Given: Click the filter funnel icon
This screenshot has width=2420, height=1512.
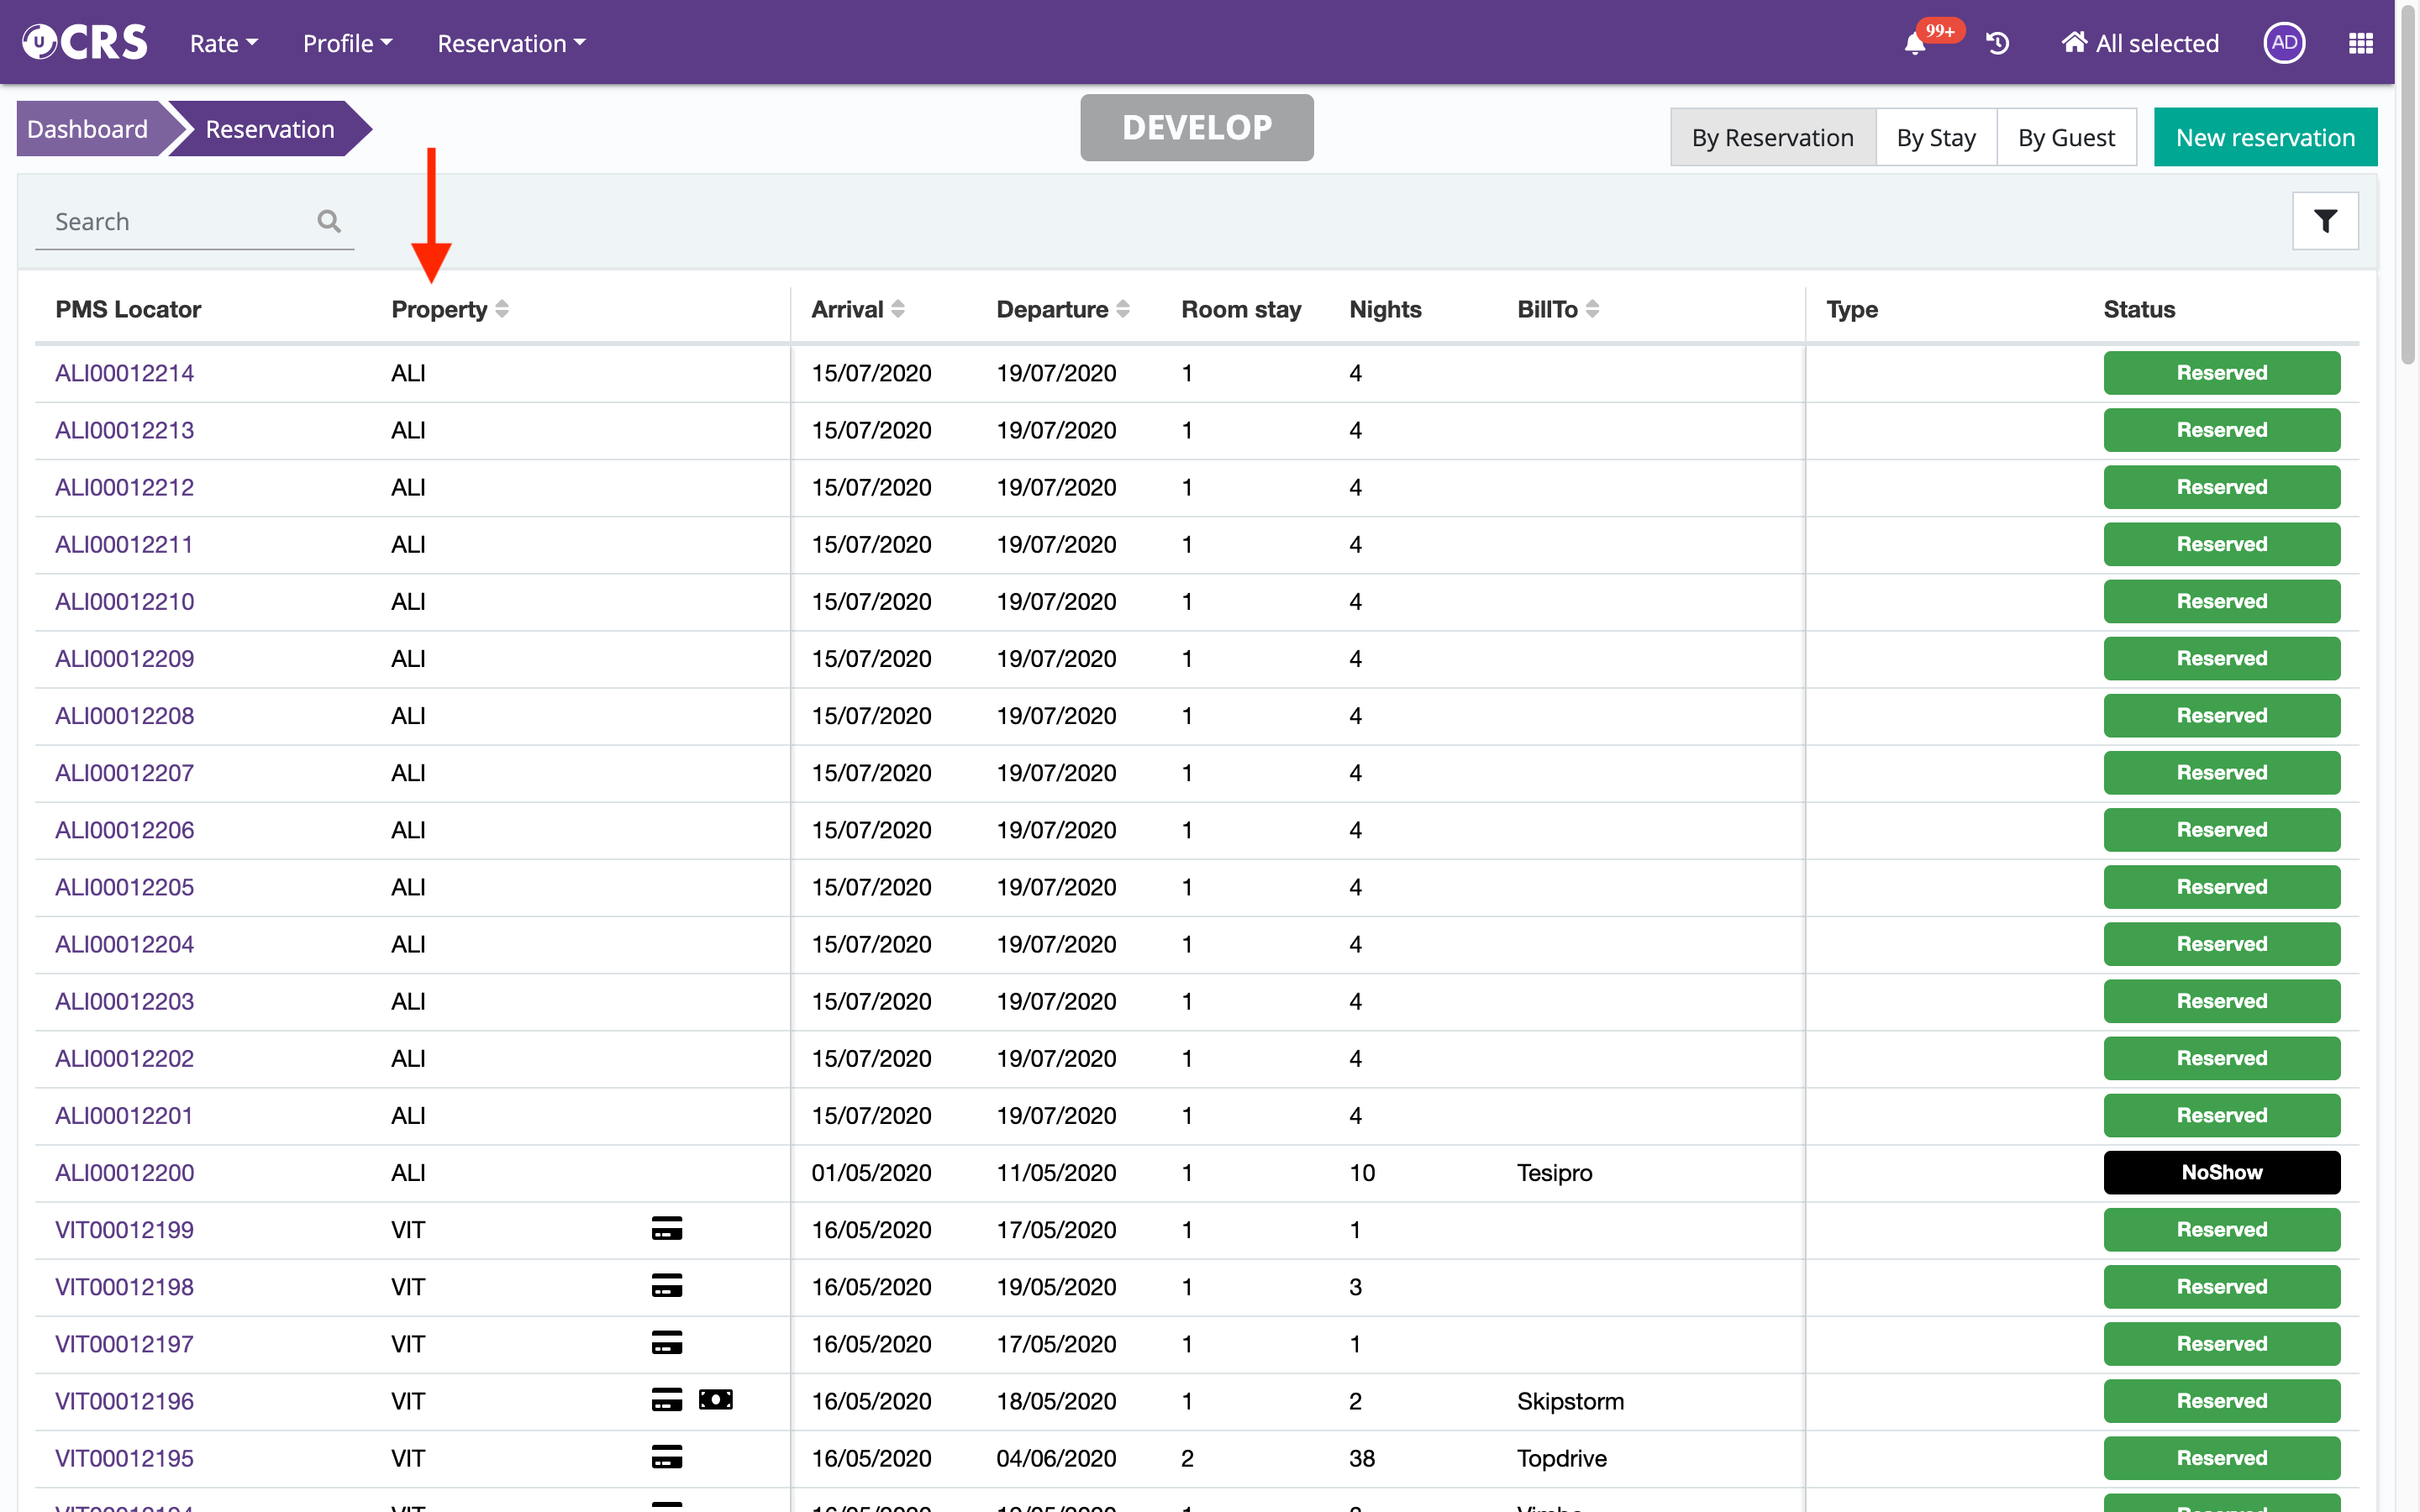Looking at the screenshot, I should (2325, 221).
